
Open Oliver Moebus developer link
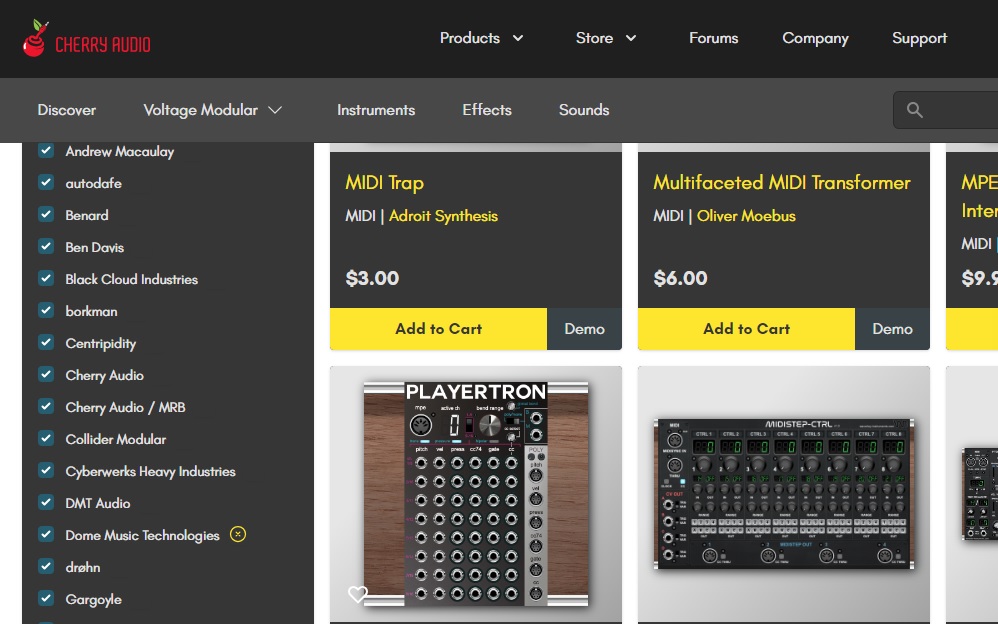(x=746, y=216)
